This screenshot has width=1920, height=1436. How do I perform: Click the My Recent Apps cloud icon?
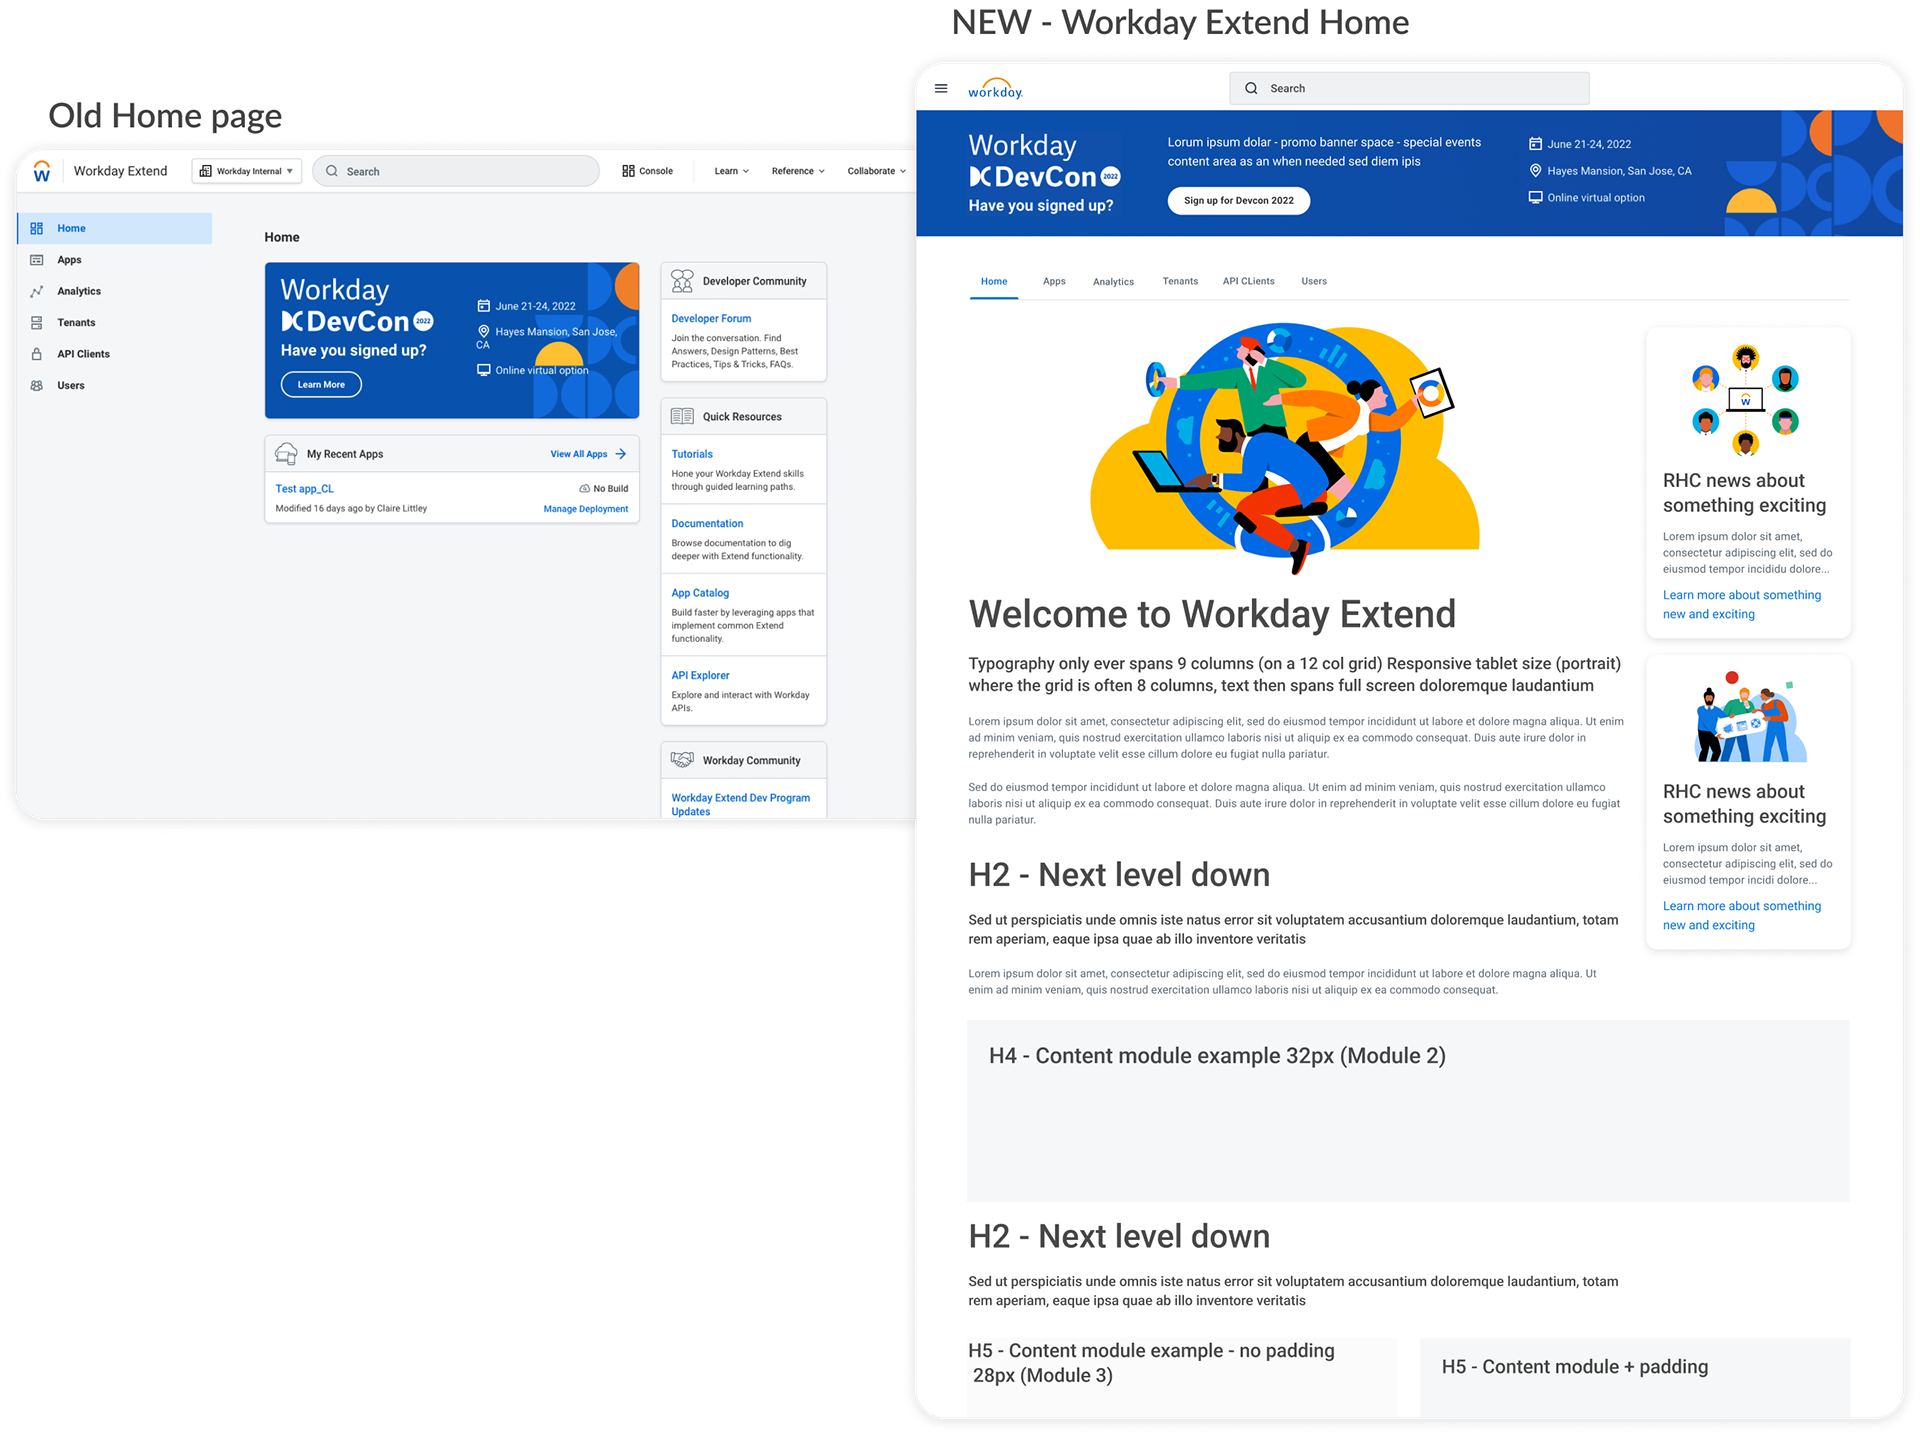[x=286, y=454]
